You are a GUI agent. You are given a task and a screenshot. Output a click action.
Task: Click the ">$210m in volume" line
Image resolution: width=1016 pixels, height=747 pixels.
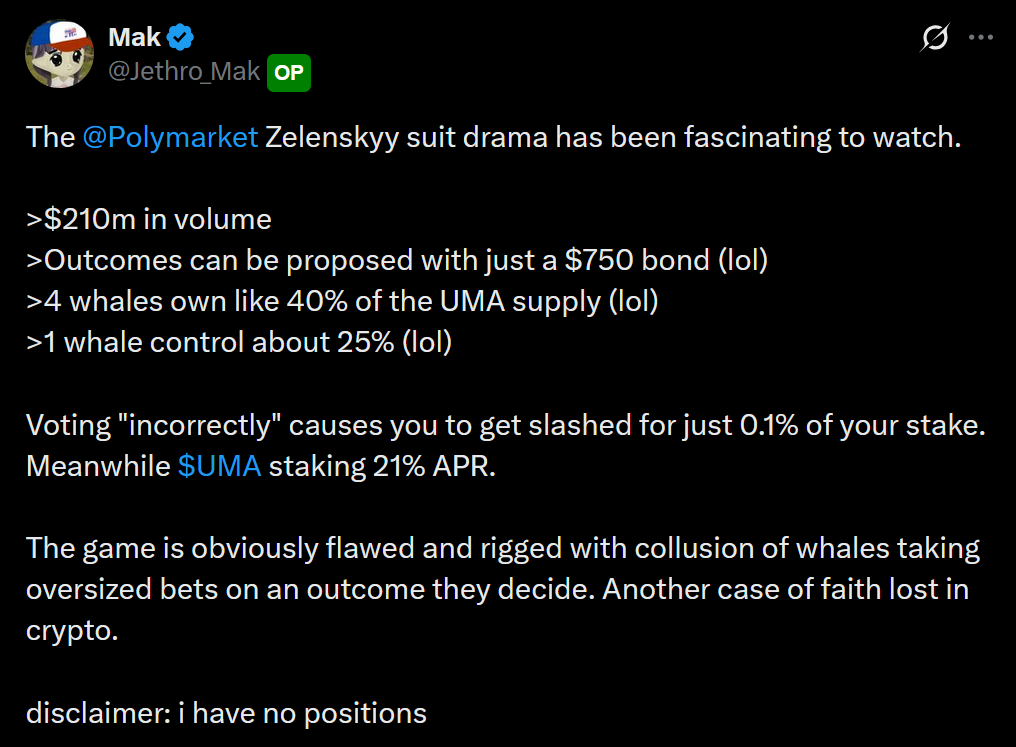149,219
